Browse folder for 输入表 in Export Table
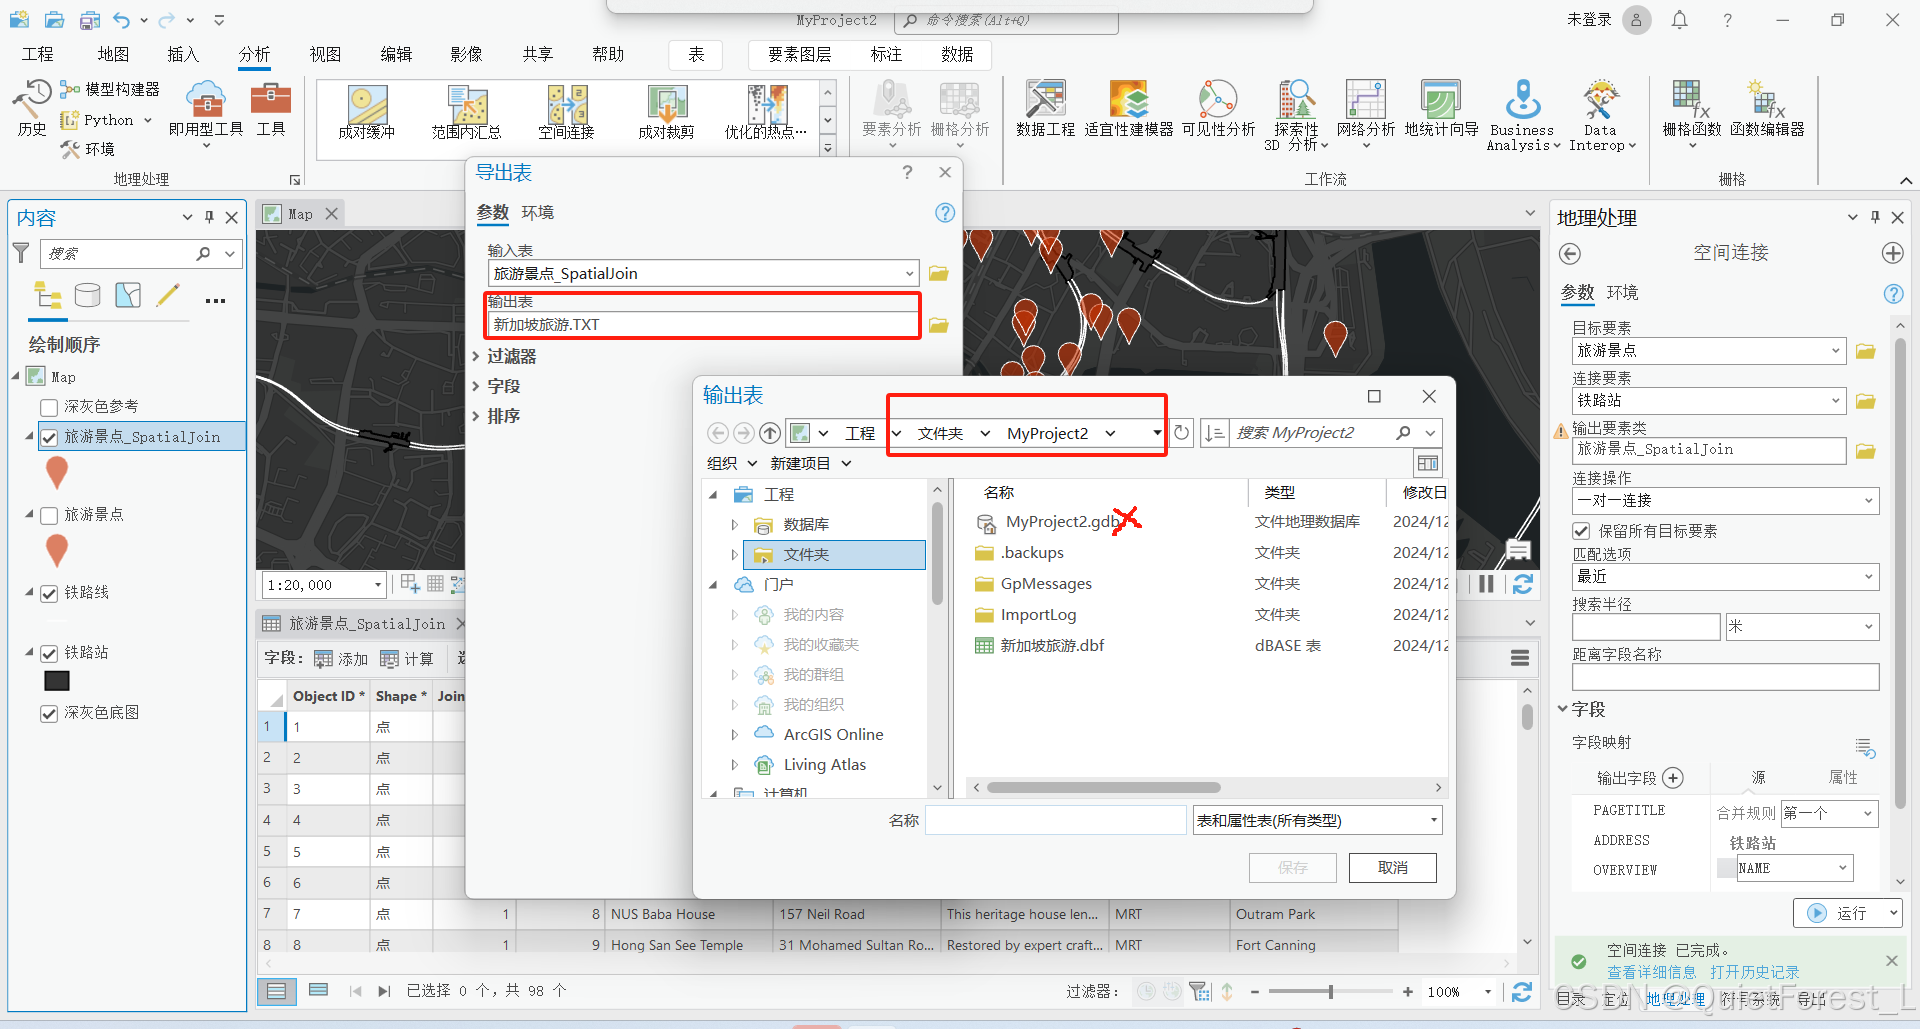 pos(938,273)
